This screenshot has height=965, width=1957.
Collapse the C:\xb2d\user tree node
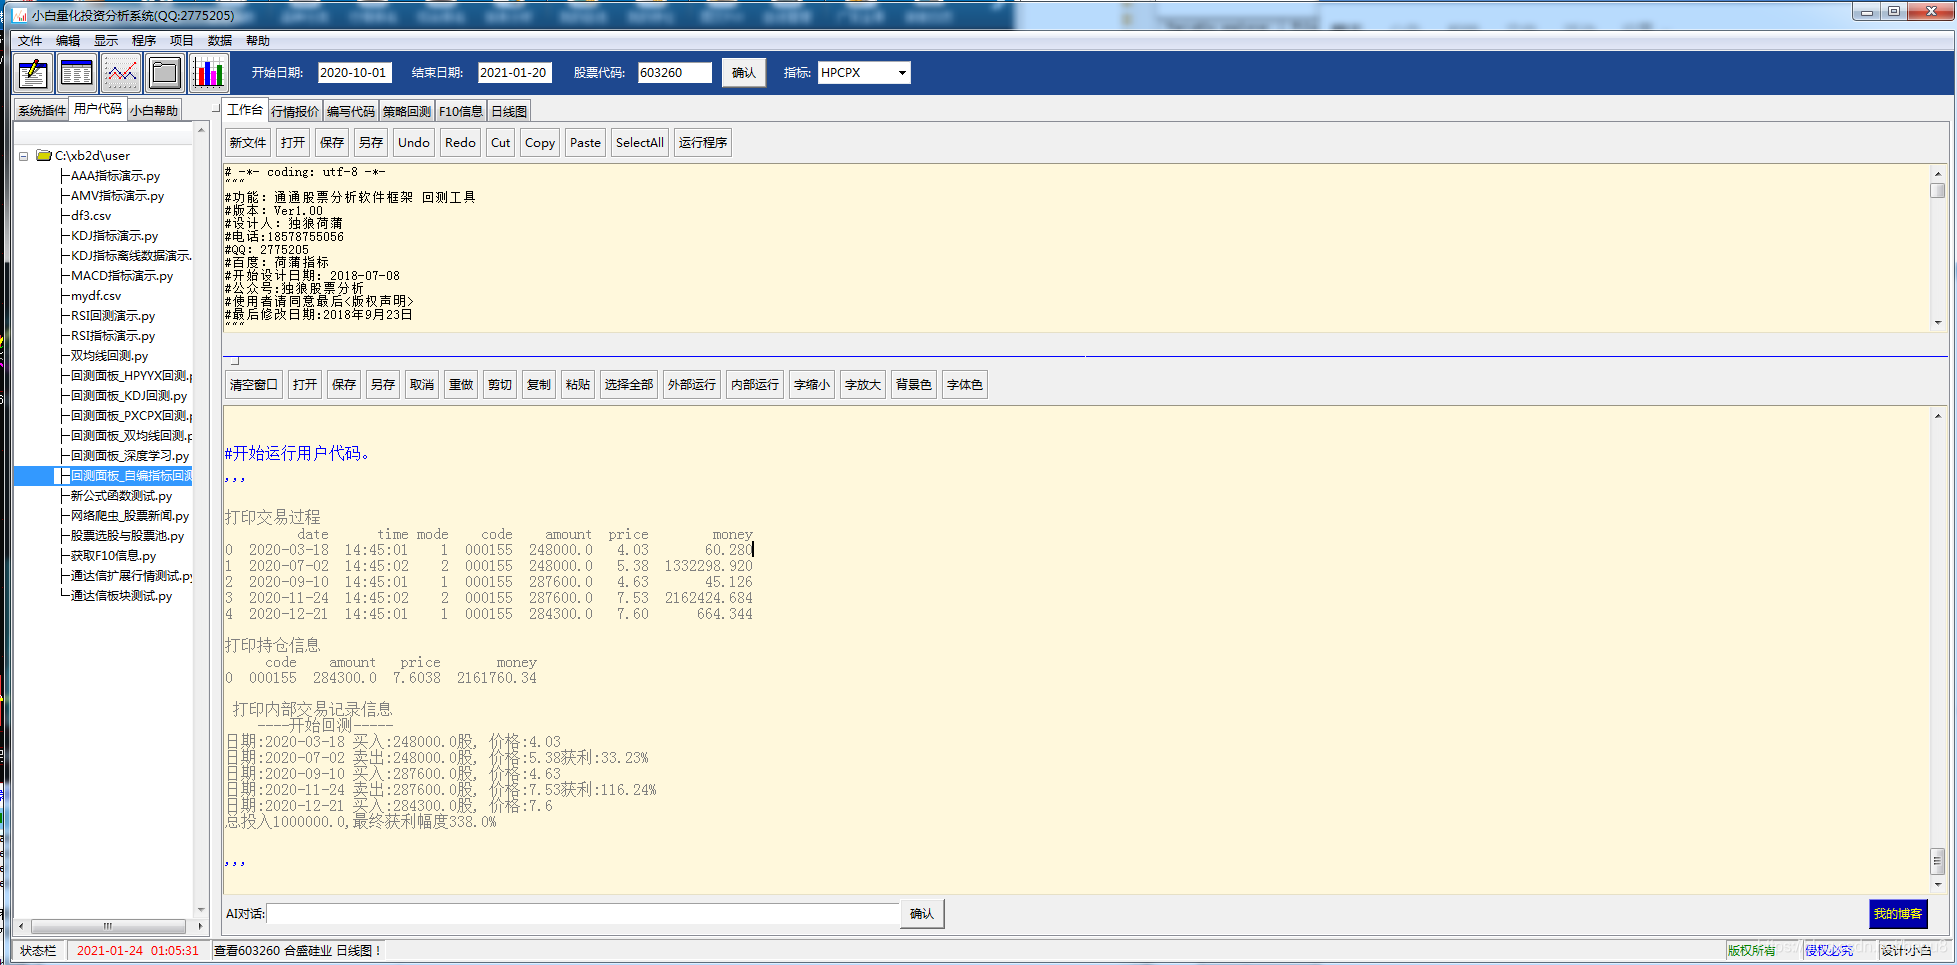23,156
